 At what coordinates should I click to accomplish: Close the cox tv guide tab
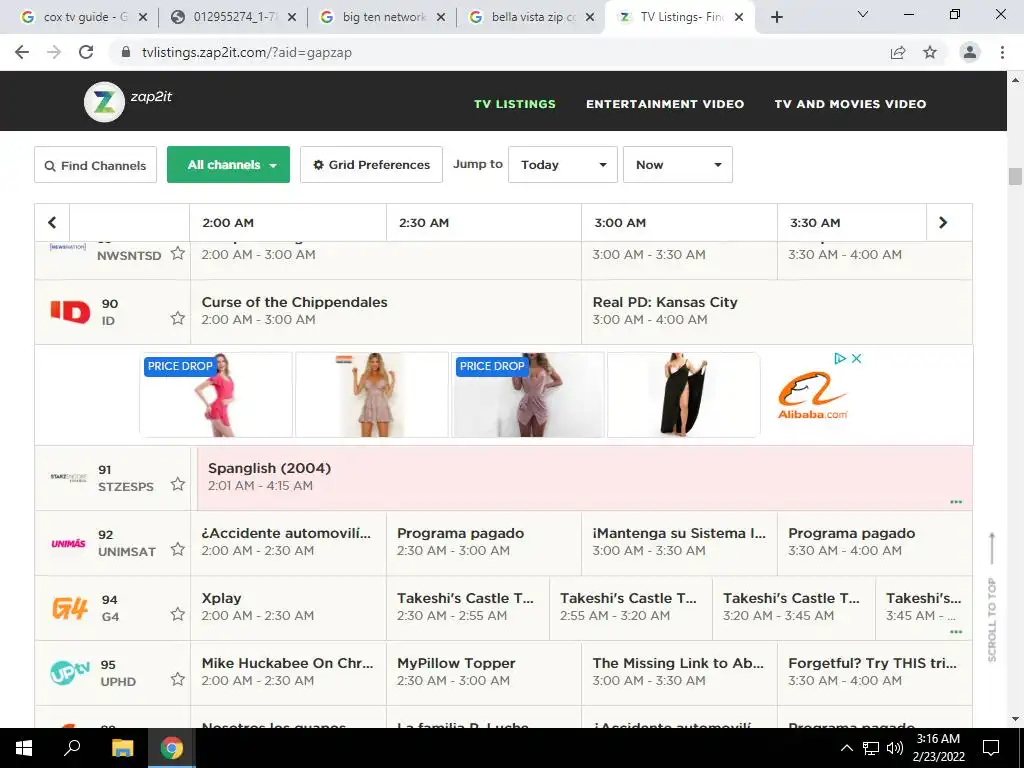point(143,18)
